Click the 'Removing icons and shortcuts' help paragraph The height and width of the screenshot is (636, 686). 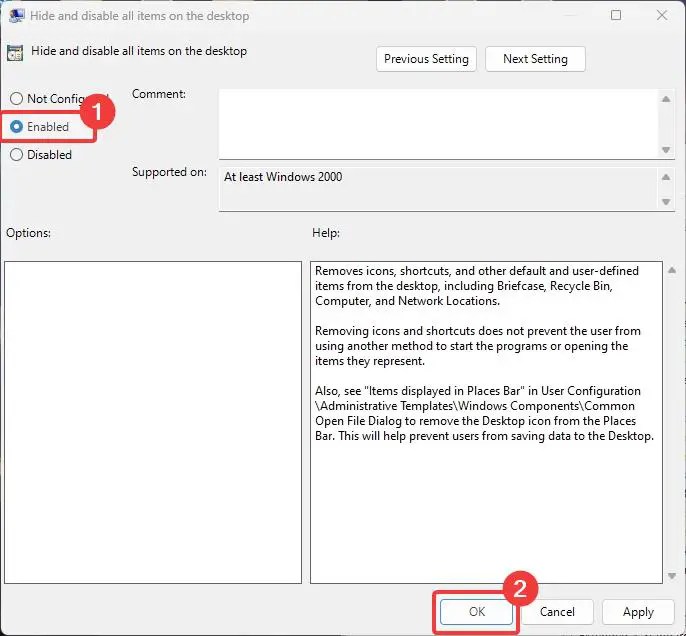pyautogui.click(x=477, y=346)
